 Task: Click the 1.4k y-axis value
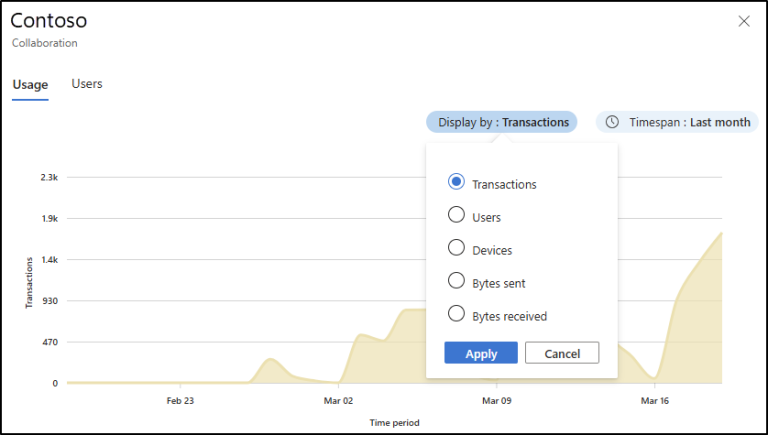[49, 260]
